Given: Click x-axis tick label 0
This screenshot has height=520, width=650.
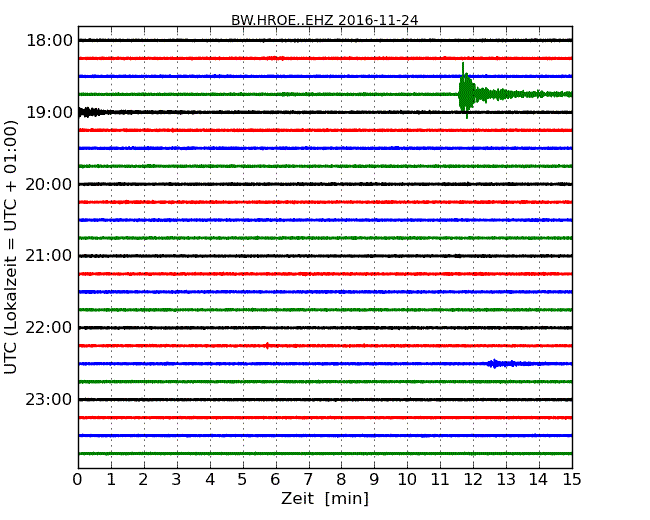Looking at the screenshot, I should click(x=78, y=480).
